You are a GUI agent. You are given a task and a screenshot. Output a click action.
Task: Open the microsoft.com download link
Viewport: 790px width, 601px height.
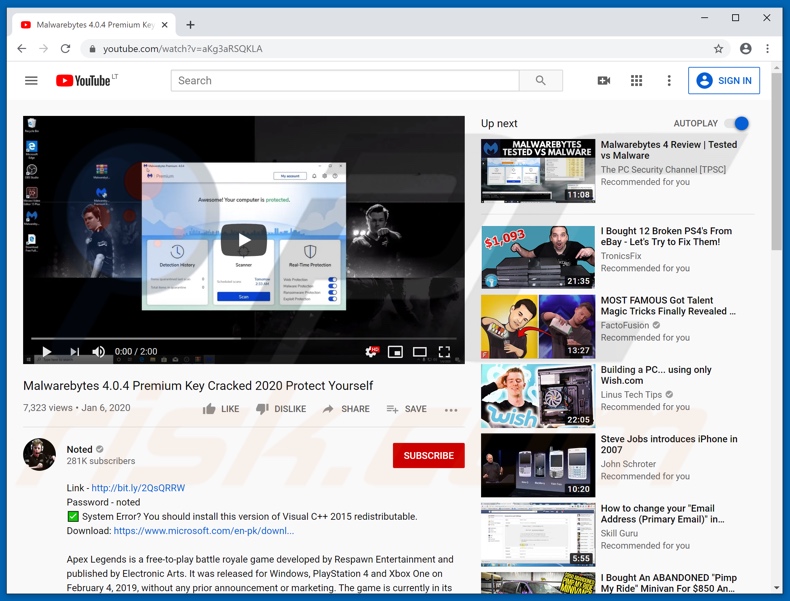[204, 530]
